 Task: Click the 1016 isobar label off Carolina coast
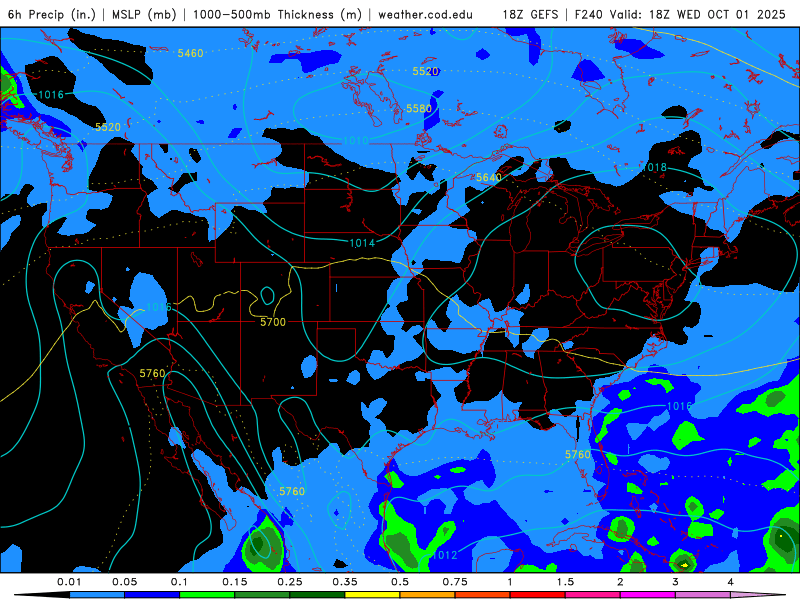pos(680,406)
